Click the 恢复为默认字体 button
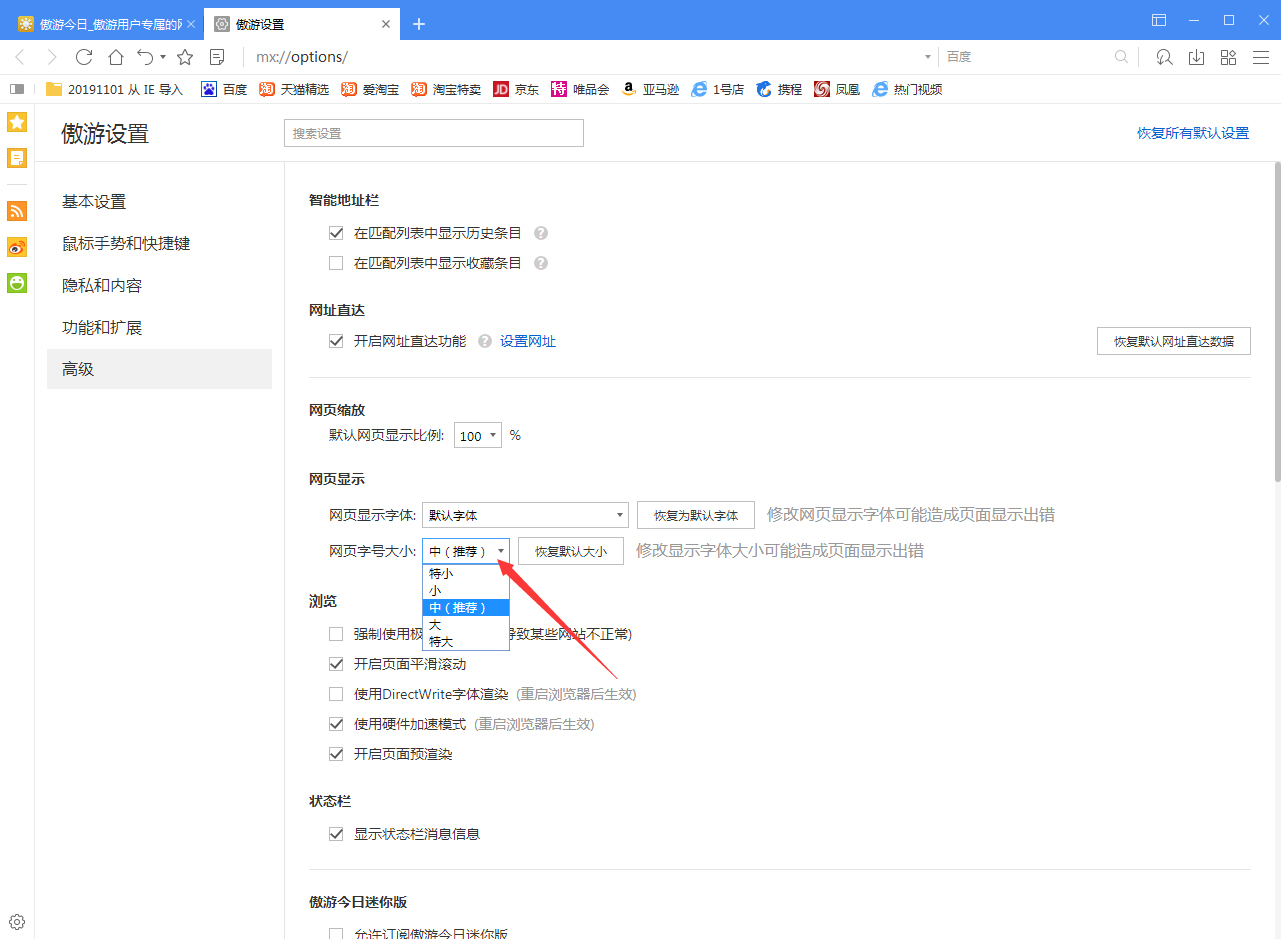 tap(695, 514)
